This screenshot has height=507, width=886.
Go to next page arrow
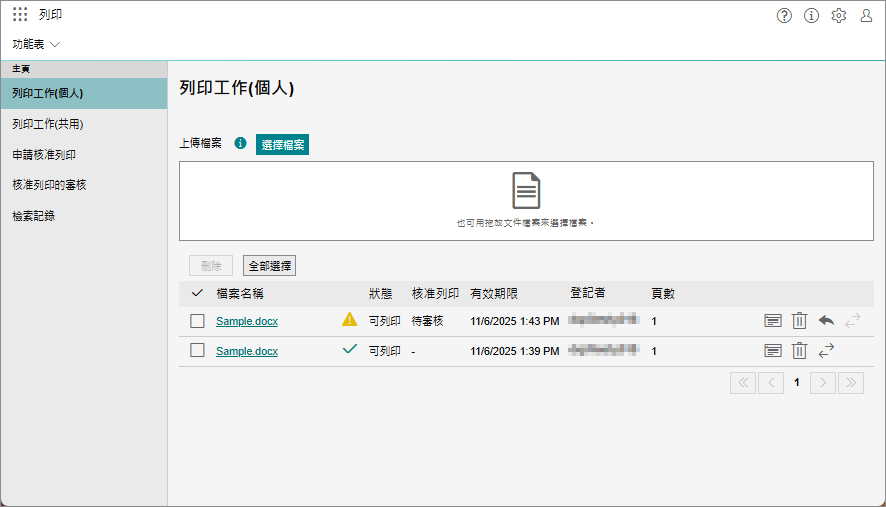click(x=823, y=382)
